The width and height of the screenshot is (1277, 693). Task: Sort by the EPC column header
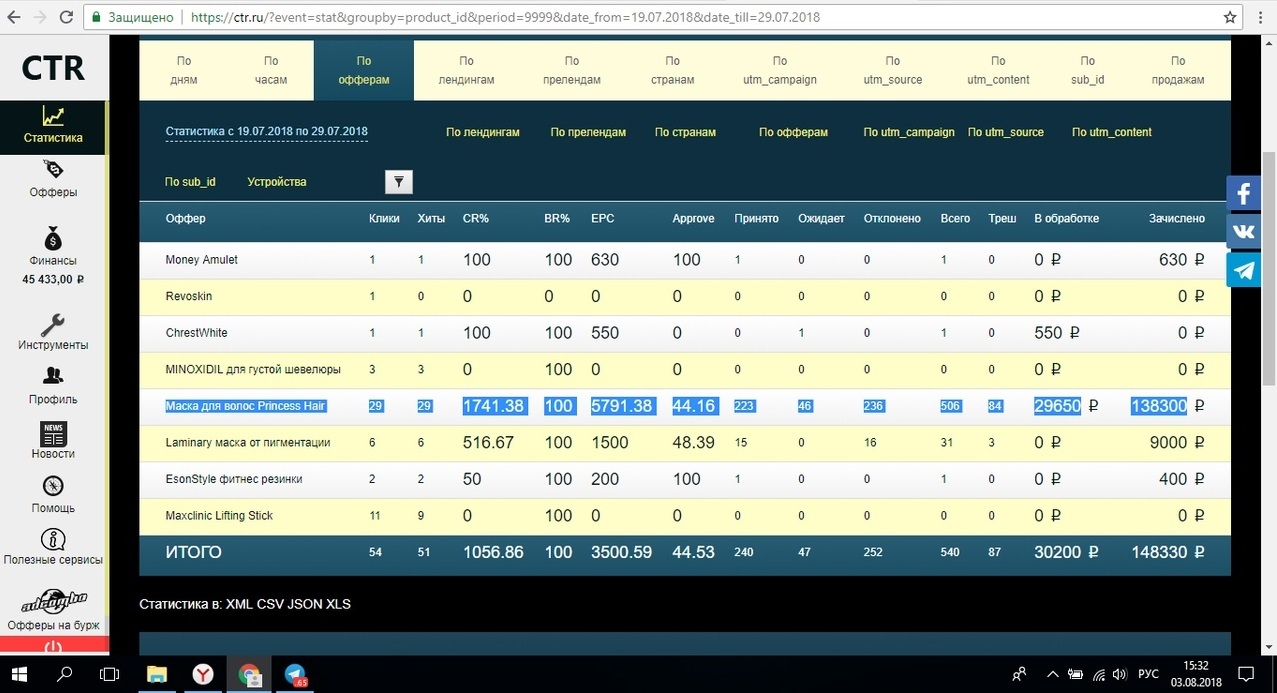(603, 218)
